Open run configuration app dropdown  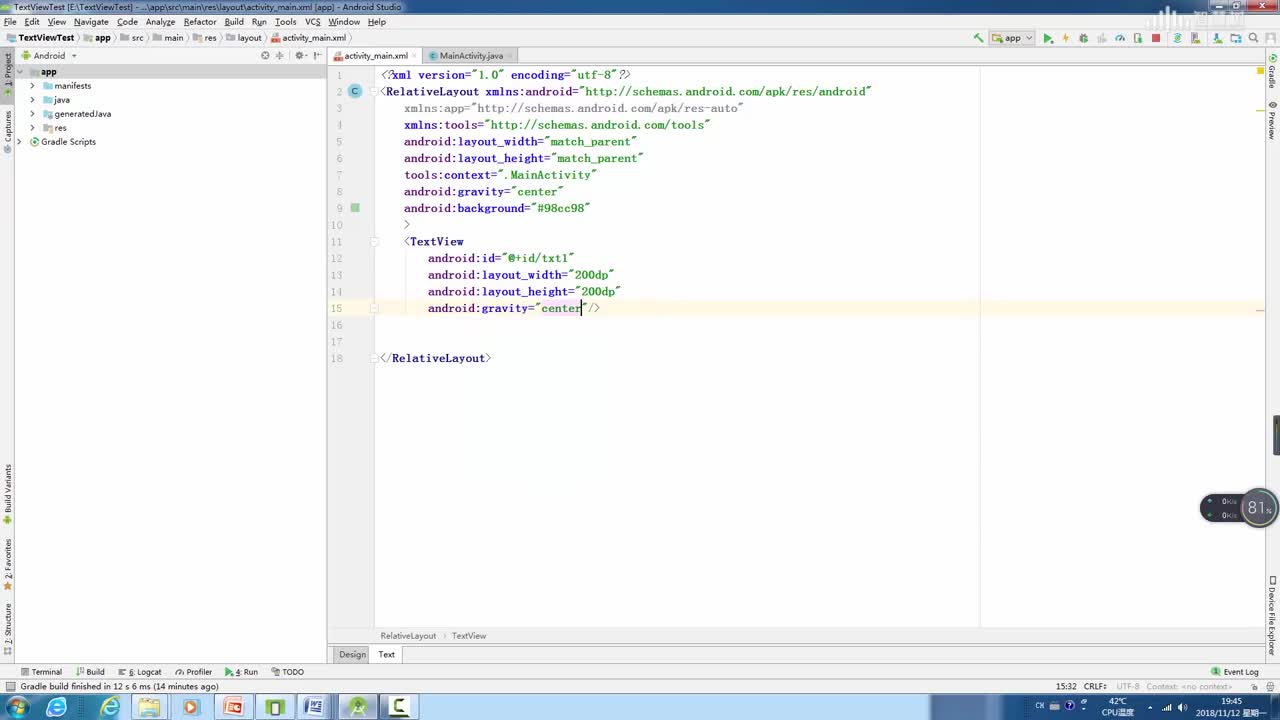click(x=1012, y=38)
